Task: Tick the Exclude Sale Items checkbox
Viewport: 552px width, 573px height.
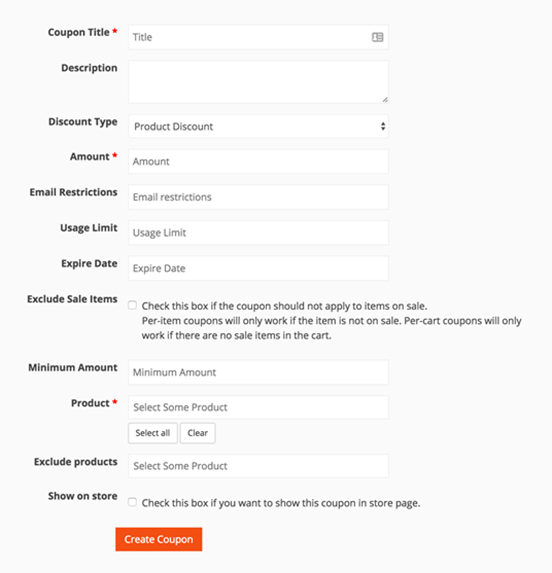Action: [x=132, y=305]
